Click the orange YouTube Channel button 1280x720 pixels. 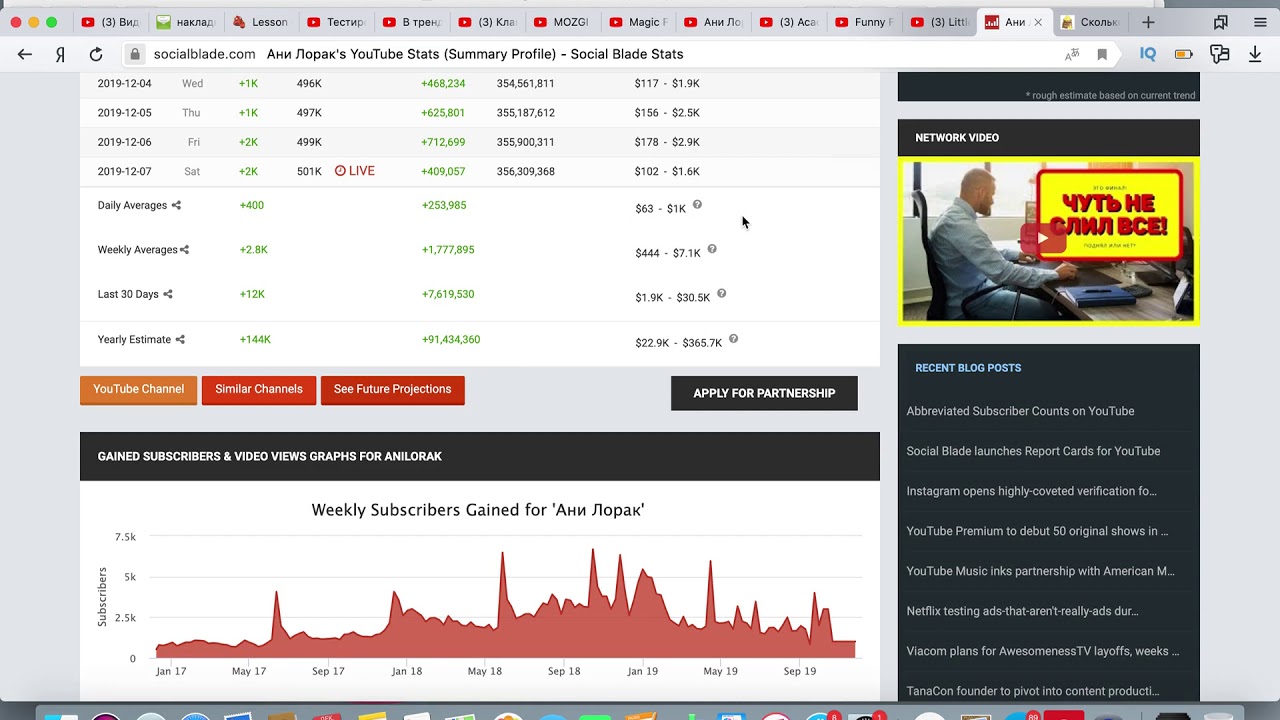coord(139,390)
